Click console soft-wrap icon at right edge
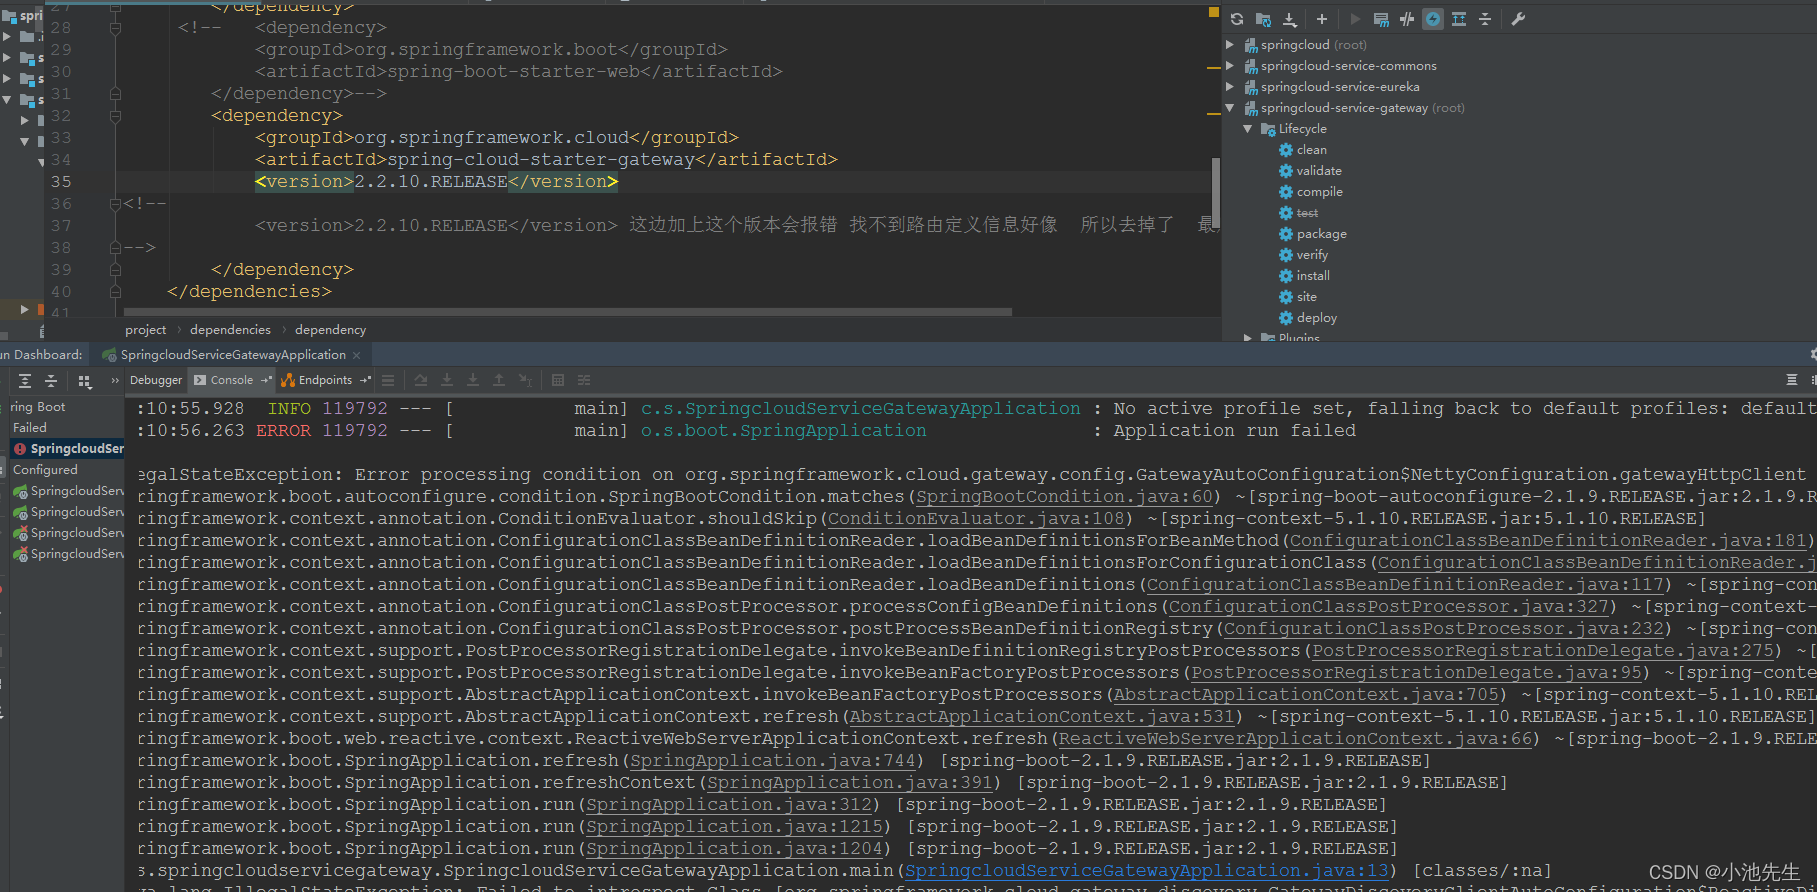 coord(1792,380)
